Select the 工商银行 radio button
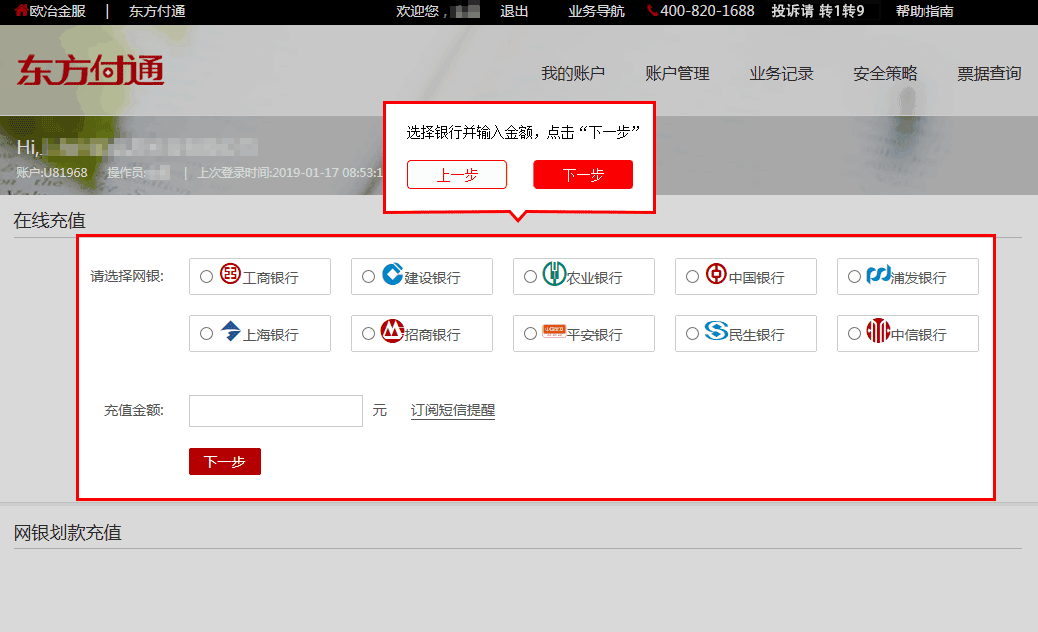 click(x=207, y=277)
